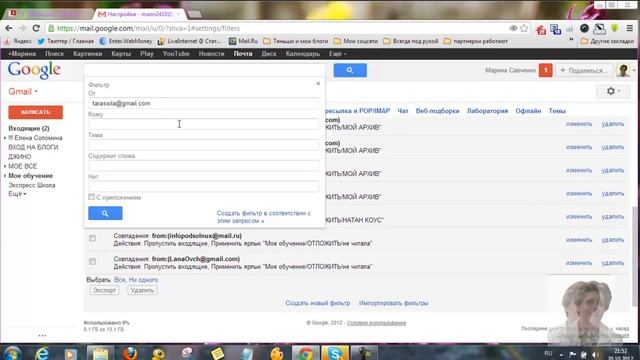Click the green shield extension icon
The width and height of the screenshot is (640, 360).
pos(614,28)
